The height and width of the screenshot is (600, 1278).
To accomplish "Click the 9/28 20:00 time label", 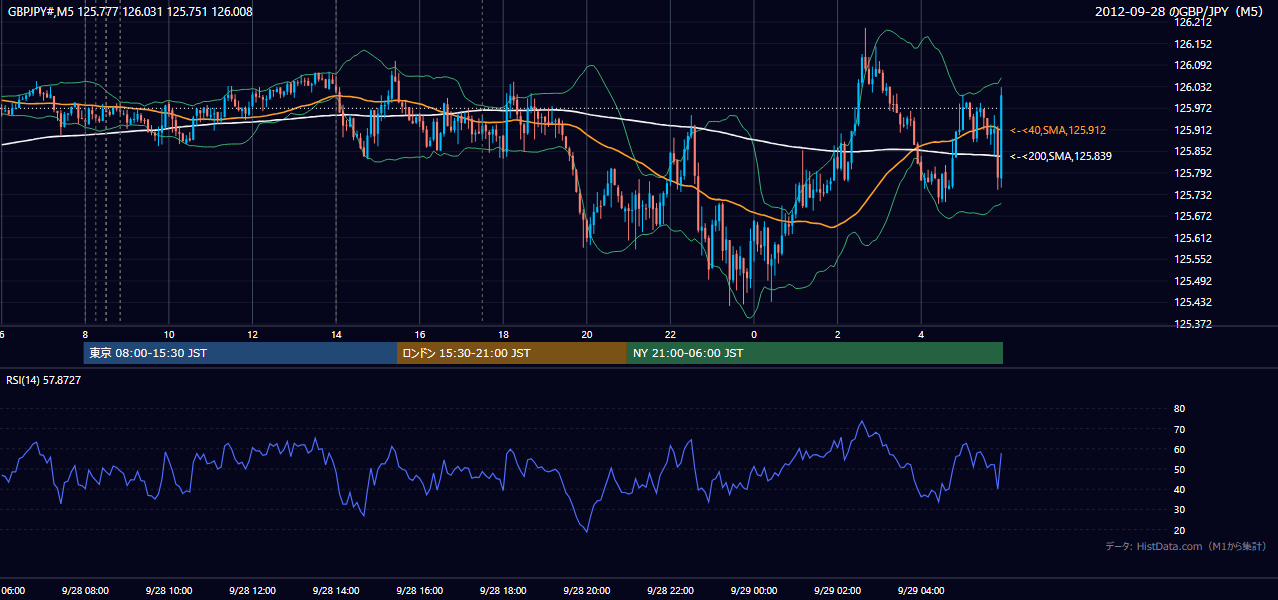I will tap(587, 590).
